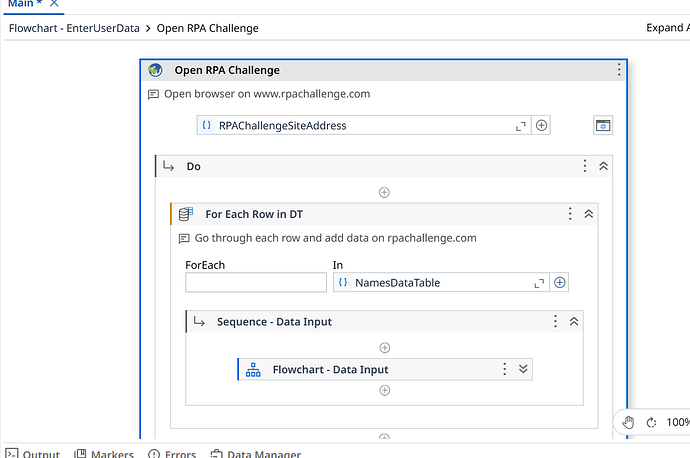Select the For Each Row in DT header
Image resolution: width=690 pixels, height=458 pixels.
[x=384, y=214]
